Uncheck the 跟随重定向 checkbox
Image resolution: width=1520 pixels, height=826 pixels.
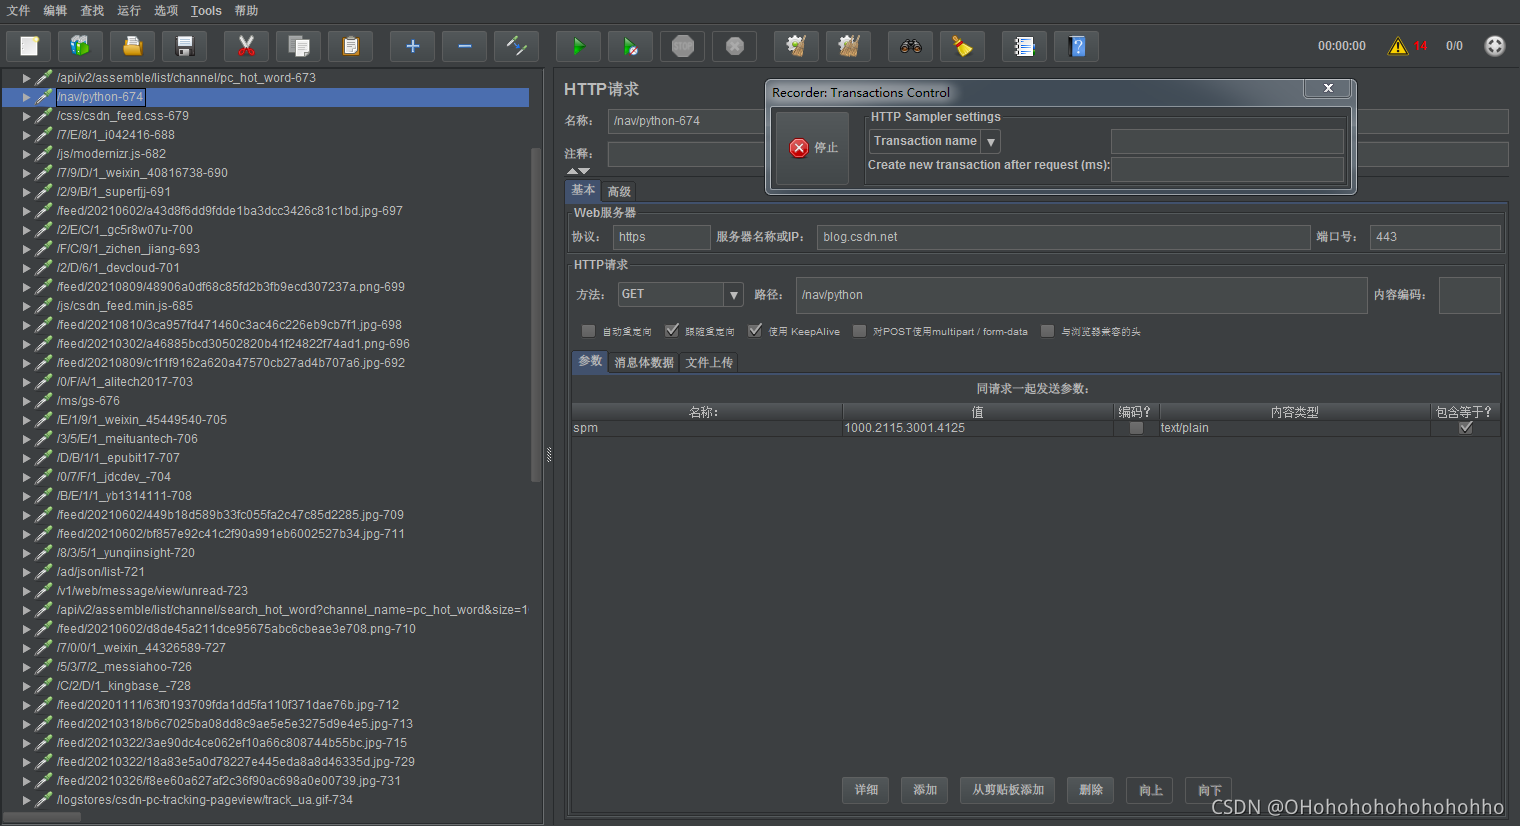click(x=672, y=331)
